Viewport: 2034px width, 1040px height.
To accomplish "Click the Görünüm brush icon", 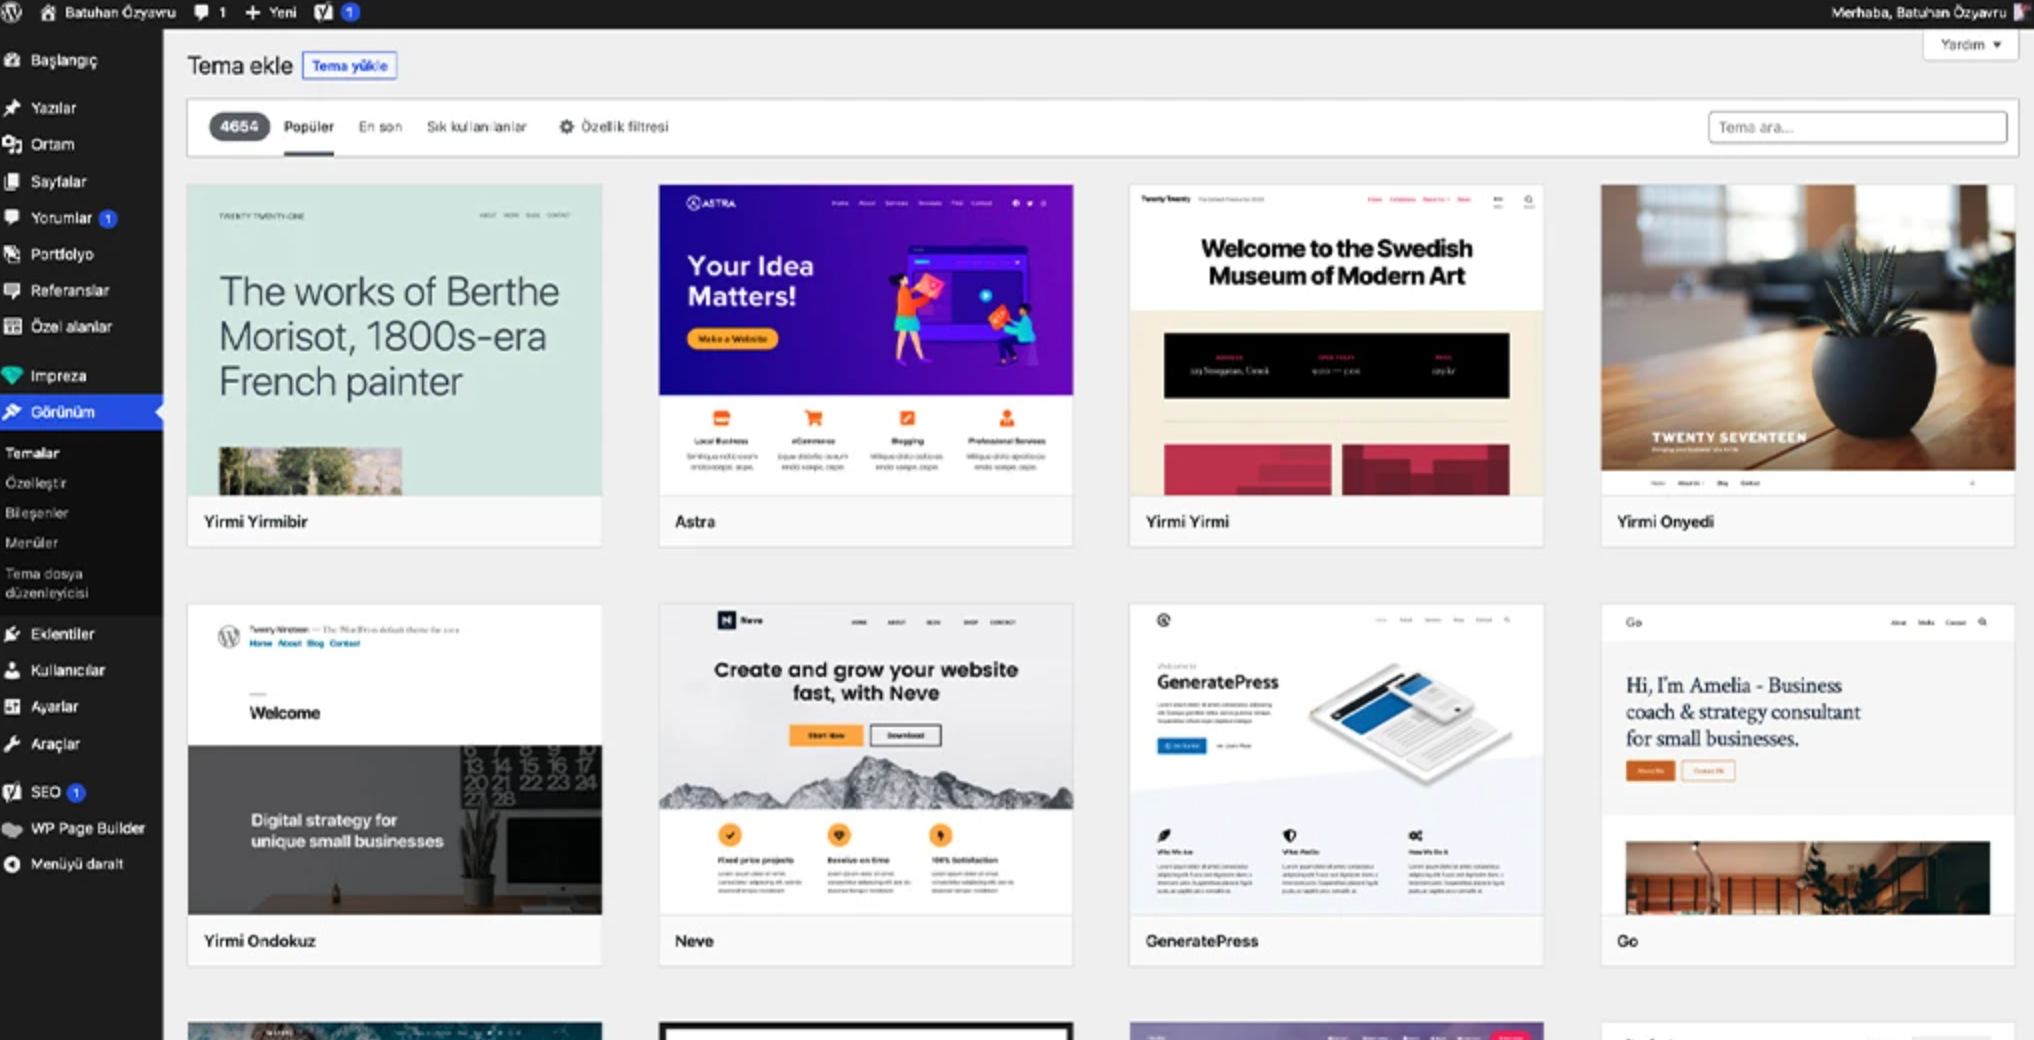I will click(x=12, y=412).
